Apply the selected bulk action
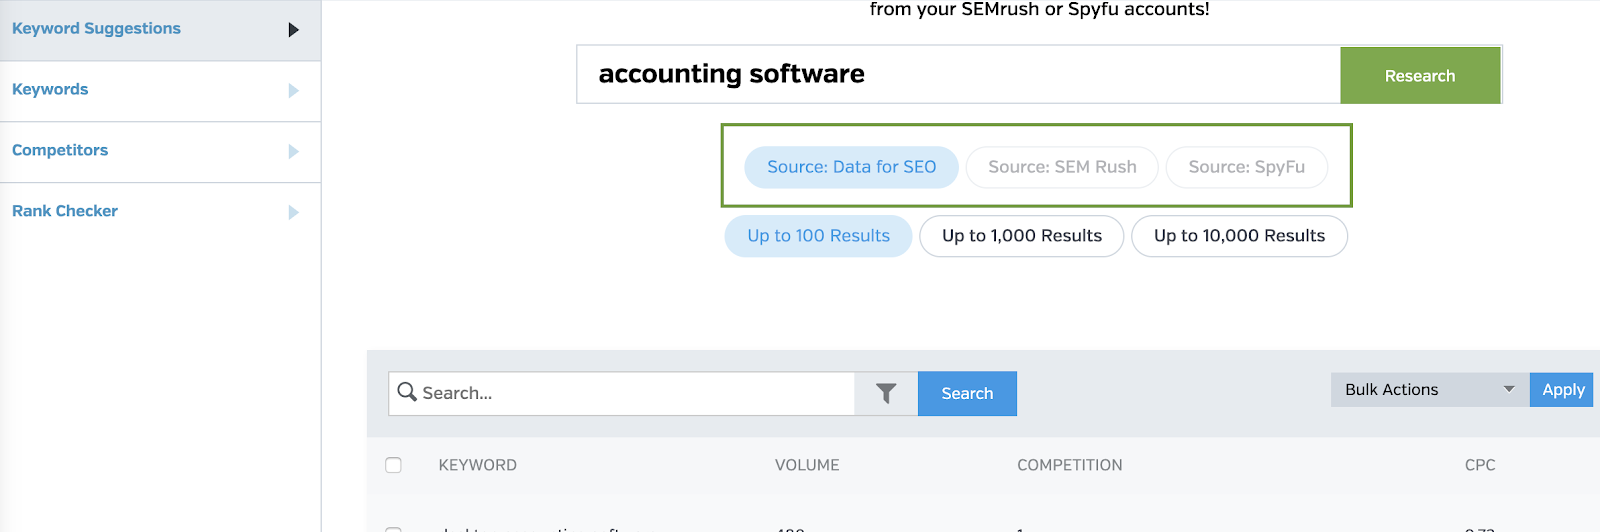Viewport: 1600px width, 532px height. click(1562, 390)
